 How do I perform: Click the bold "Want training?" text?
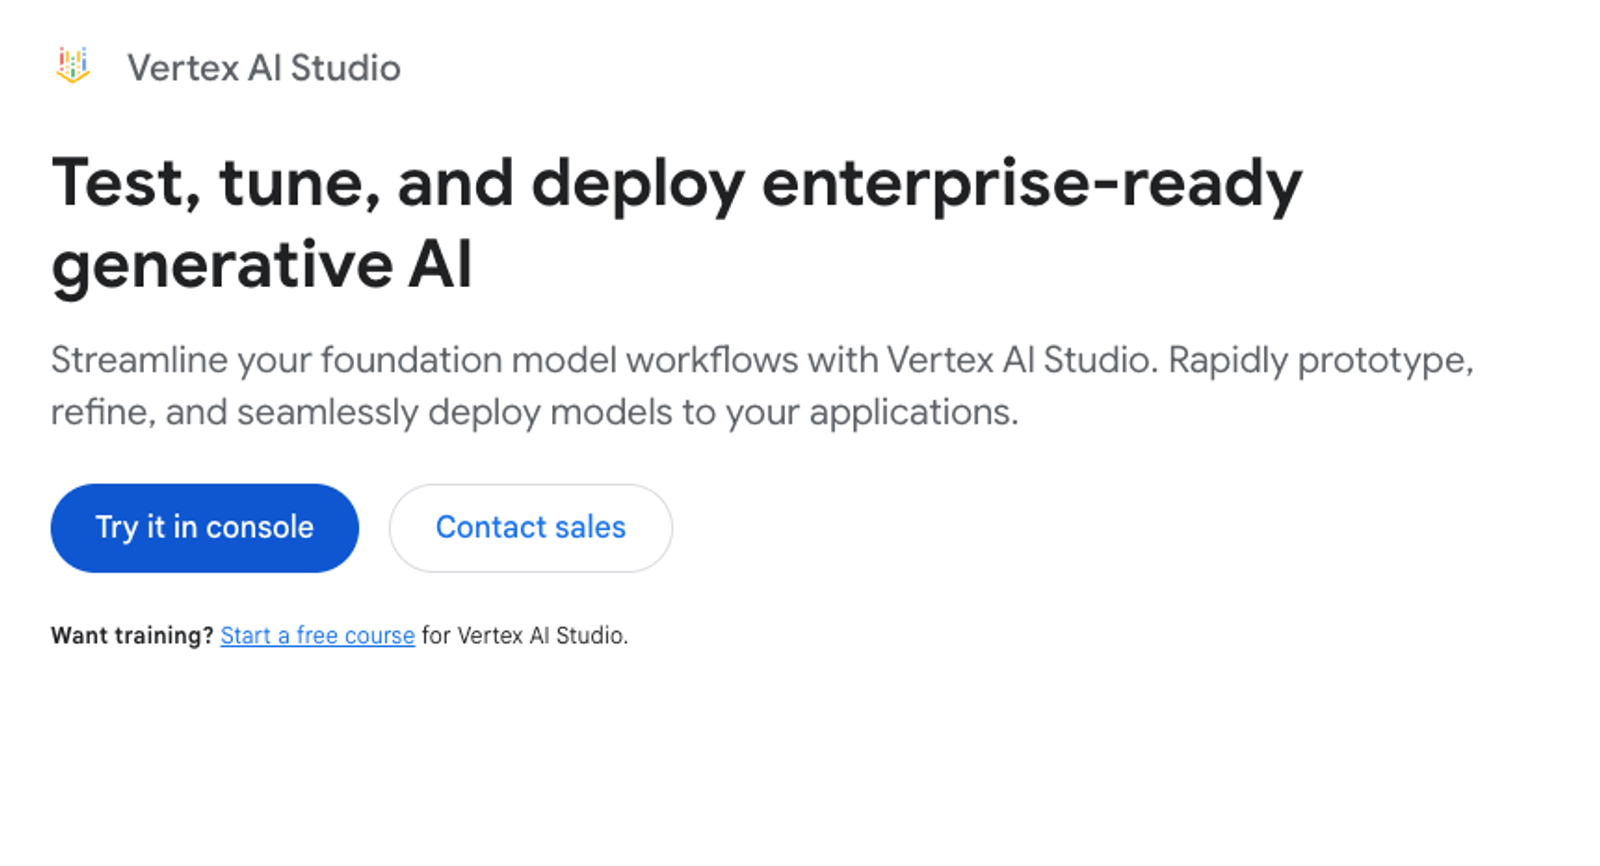[x=132, y=636]
